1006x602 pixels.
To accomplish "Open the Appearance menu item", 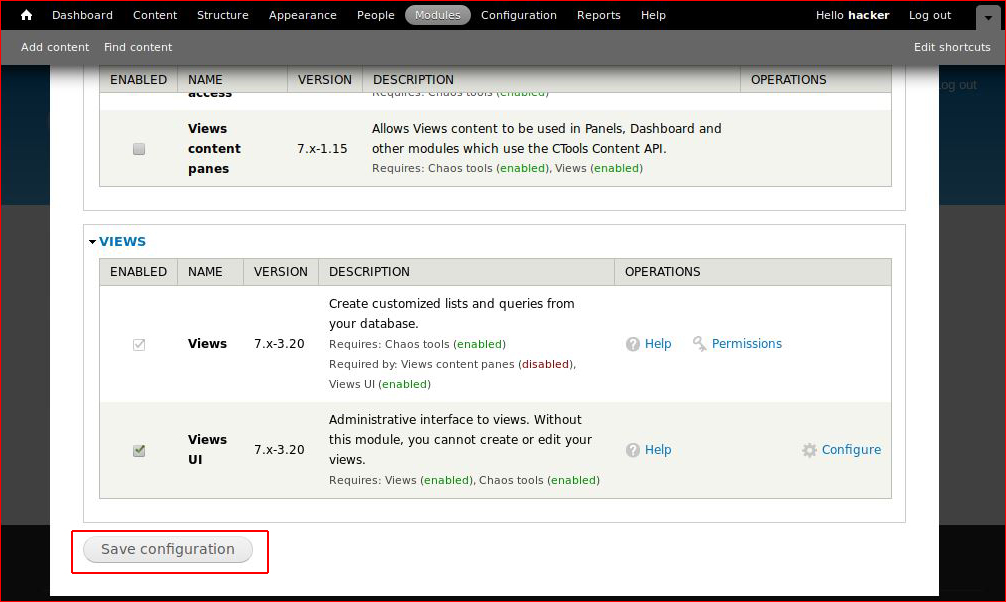I will click(x=302, y=15).
